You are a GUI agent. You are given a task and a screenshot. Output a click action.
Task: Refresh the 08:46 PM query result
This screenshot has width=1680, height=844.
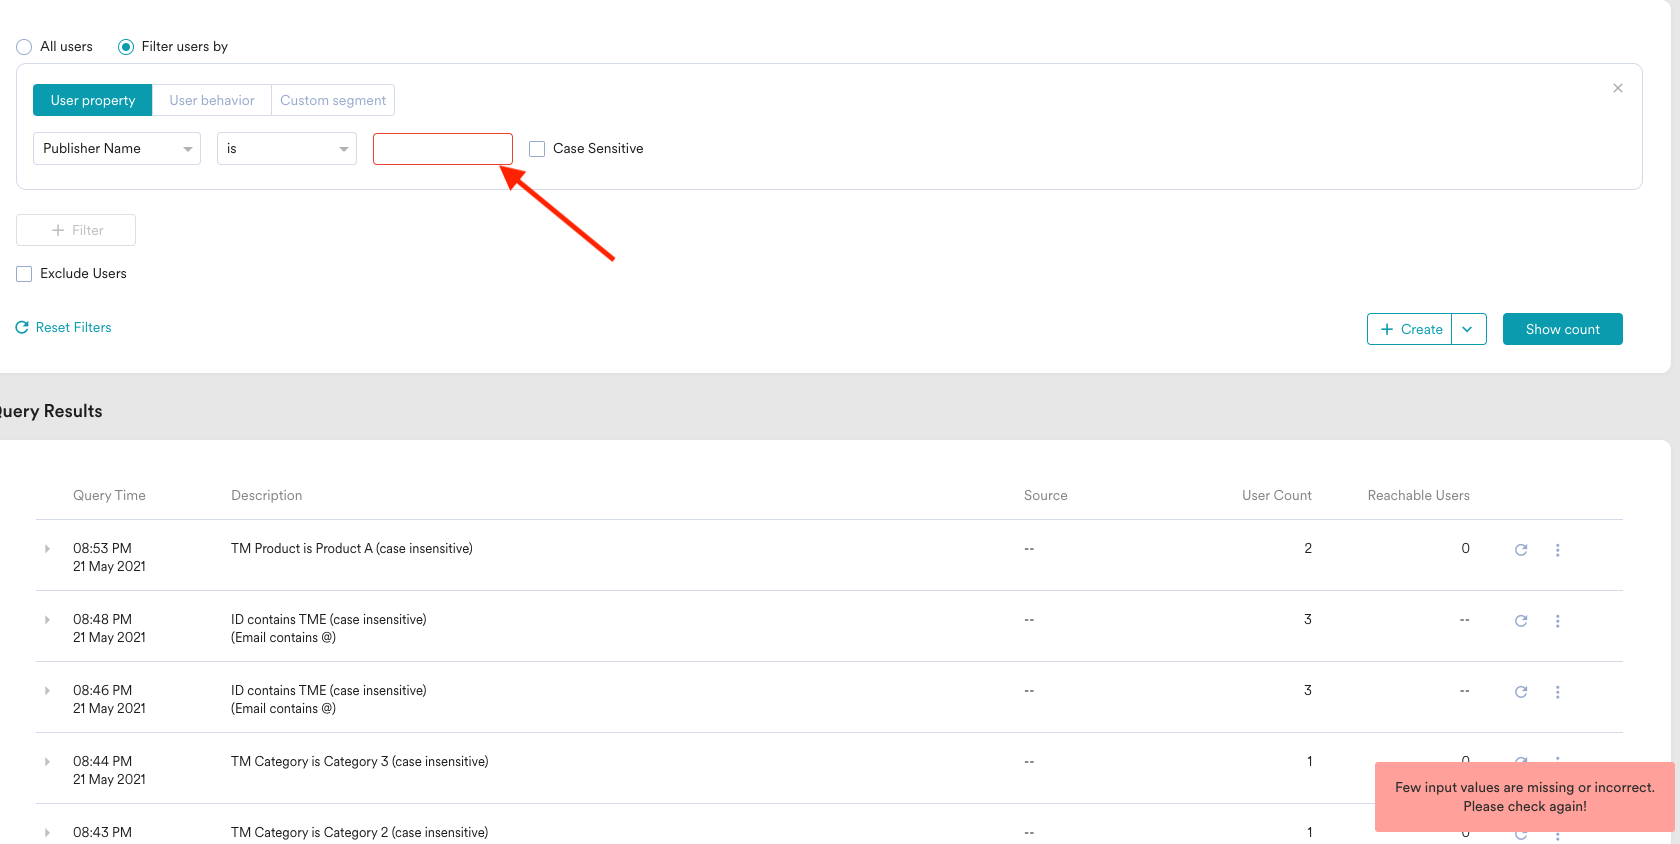pos(1520,692)
